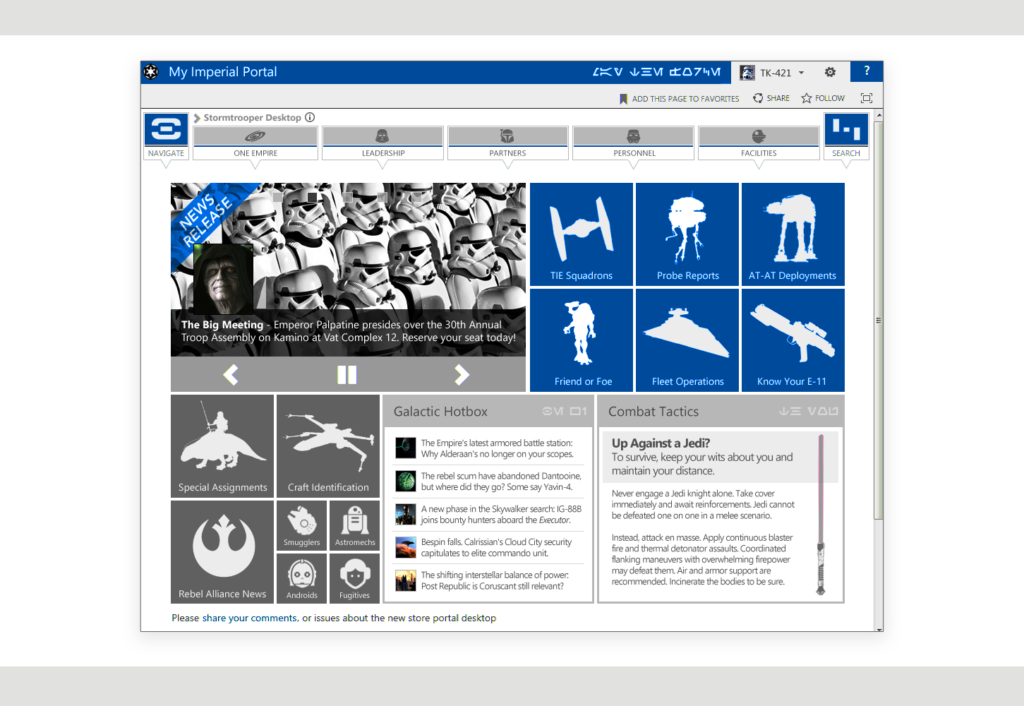
Task: Click the help question mark button
Action: pyautogui.click(x=867, y=71)
